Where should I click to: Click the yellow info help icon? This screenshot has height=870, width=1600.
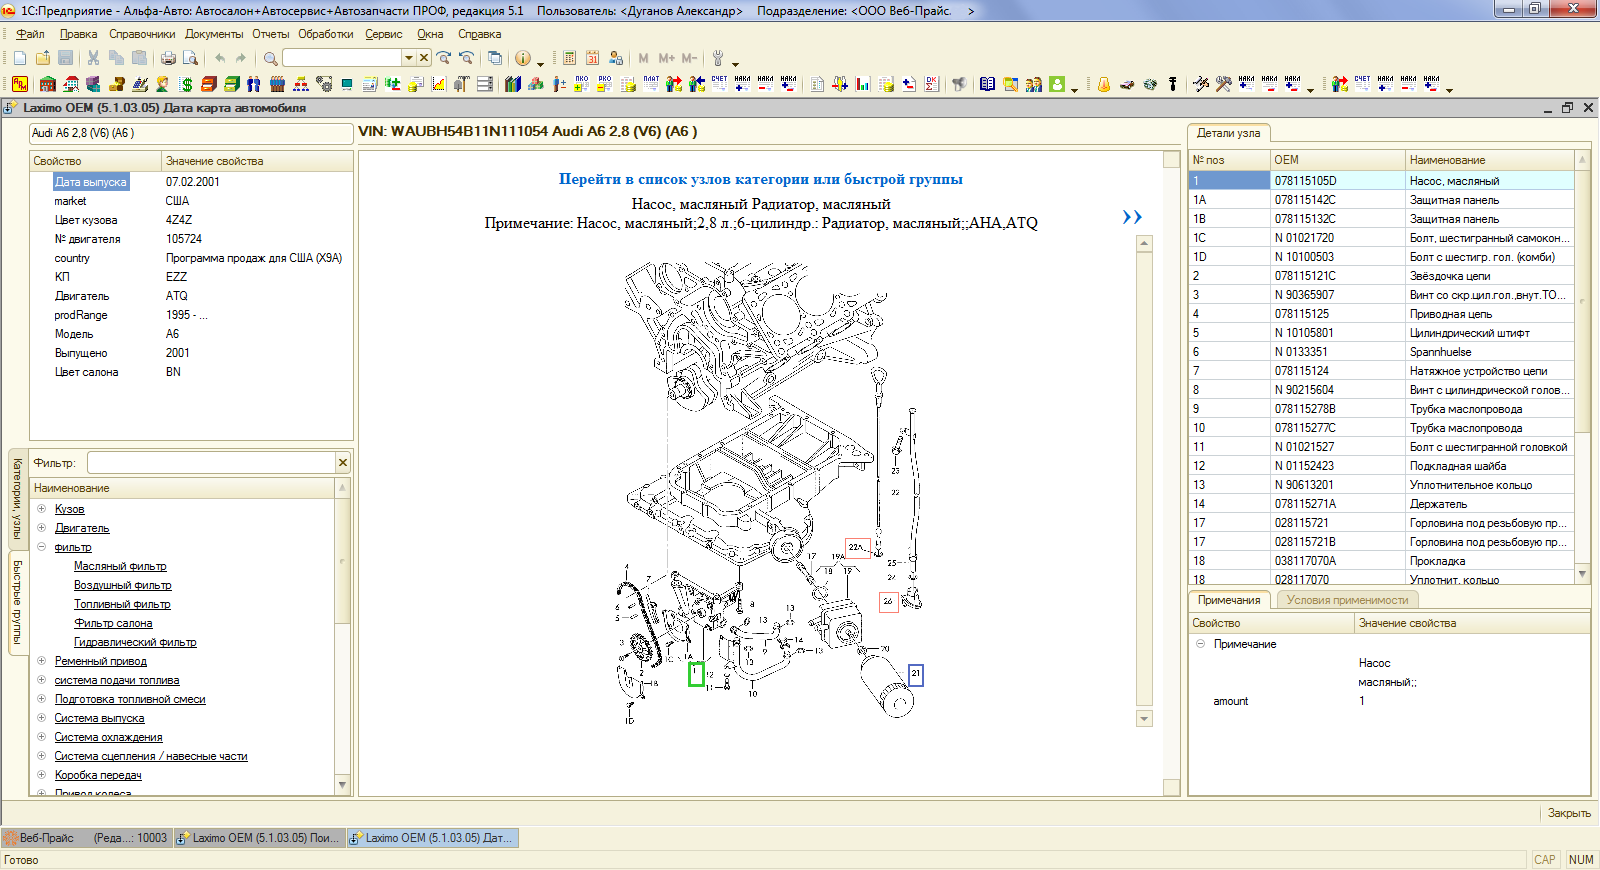(x=523, y=58)
